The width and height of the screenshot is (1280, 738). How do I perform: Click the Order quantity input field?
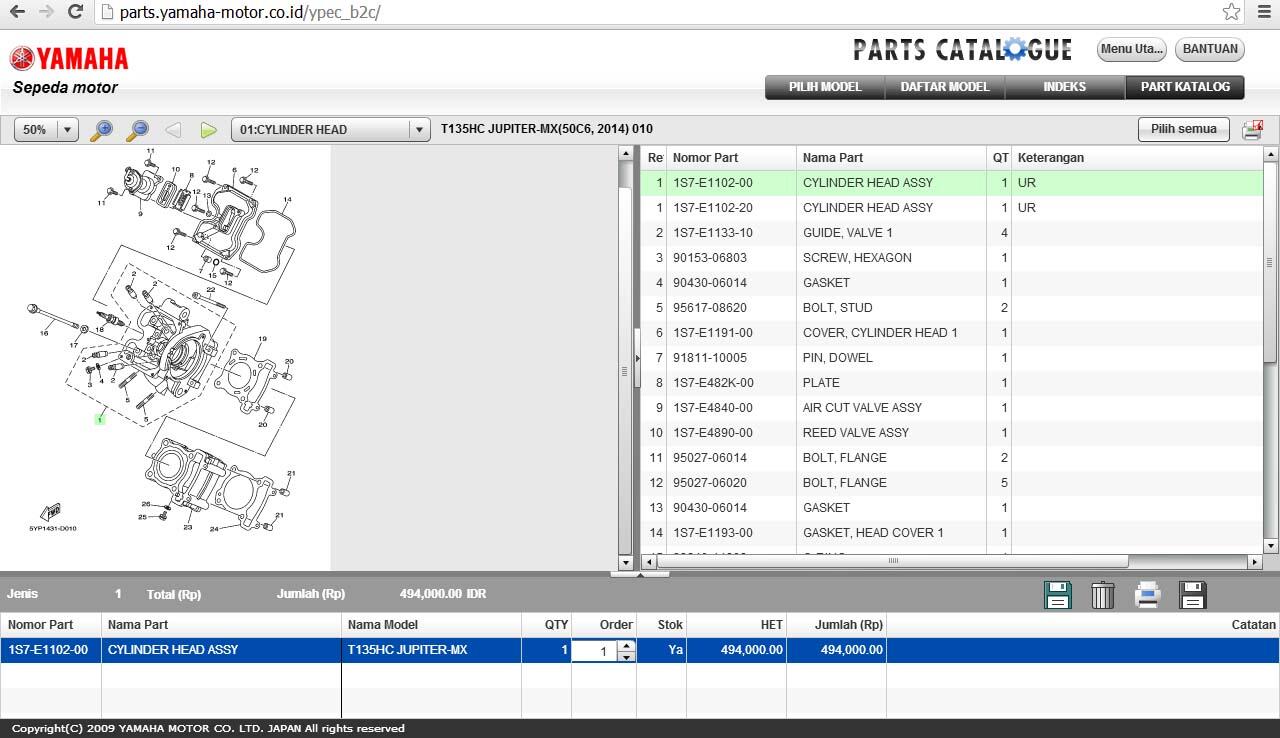coord(595,651)
